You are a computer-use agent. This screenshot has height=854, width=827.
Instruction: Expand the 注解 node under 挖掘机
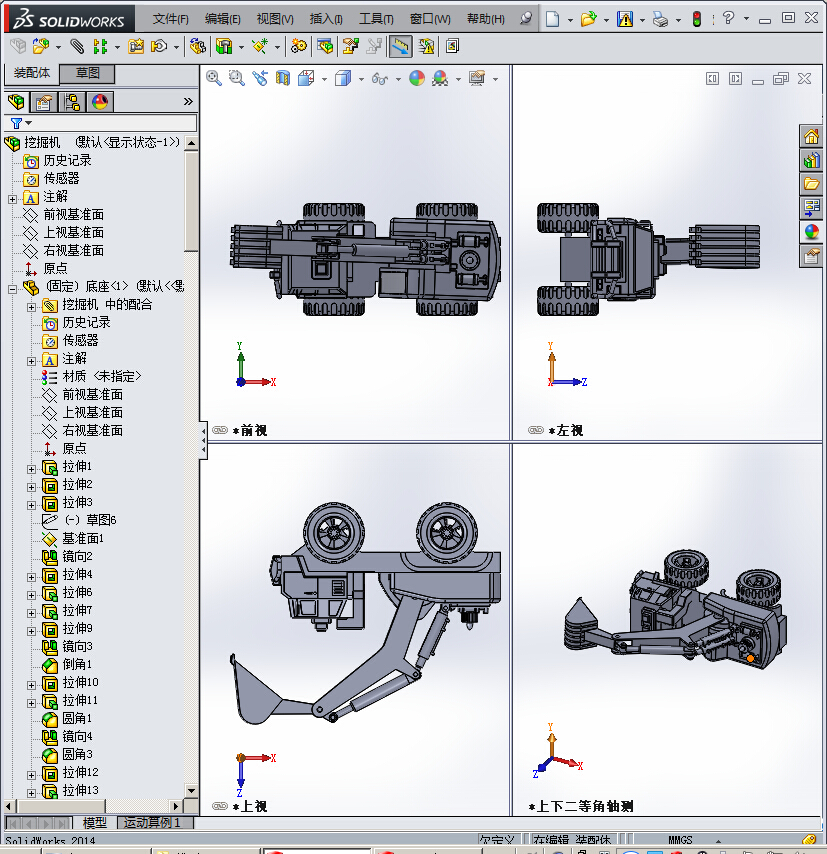13,199
